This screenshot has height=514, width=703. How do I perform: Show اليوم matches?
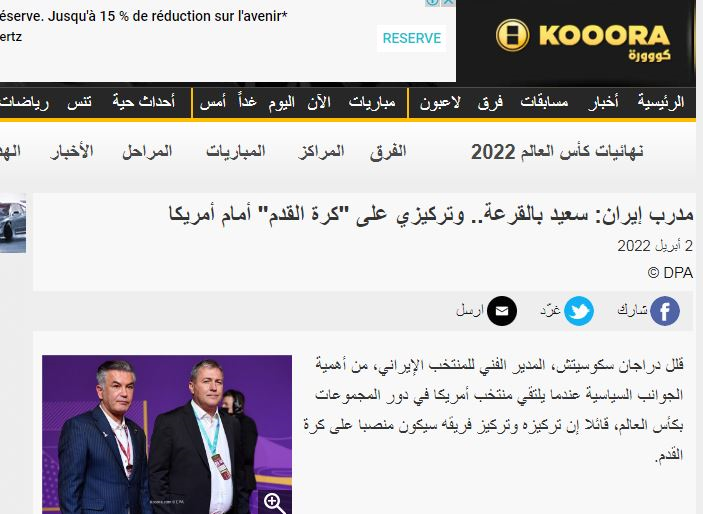pyautogui.click(x=282, y=102)
